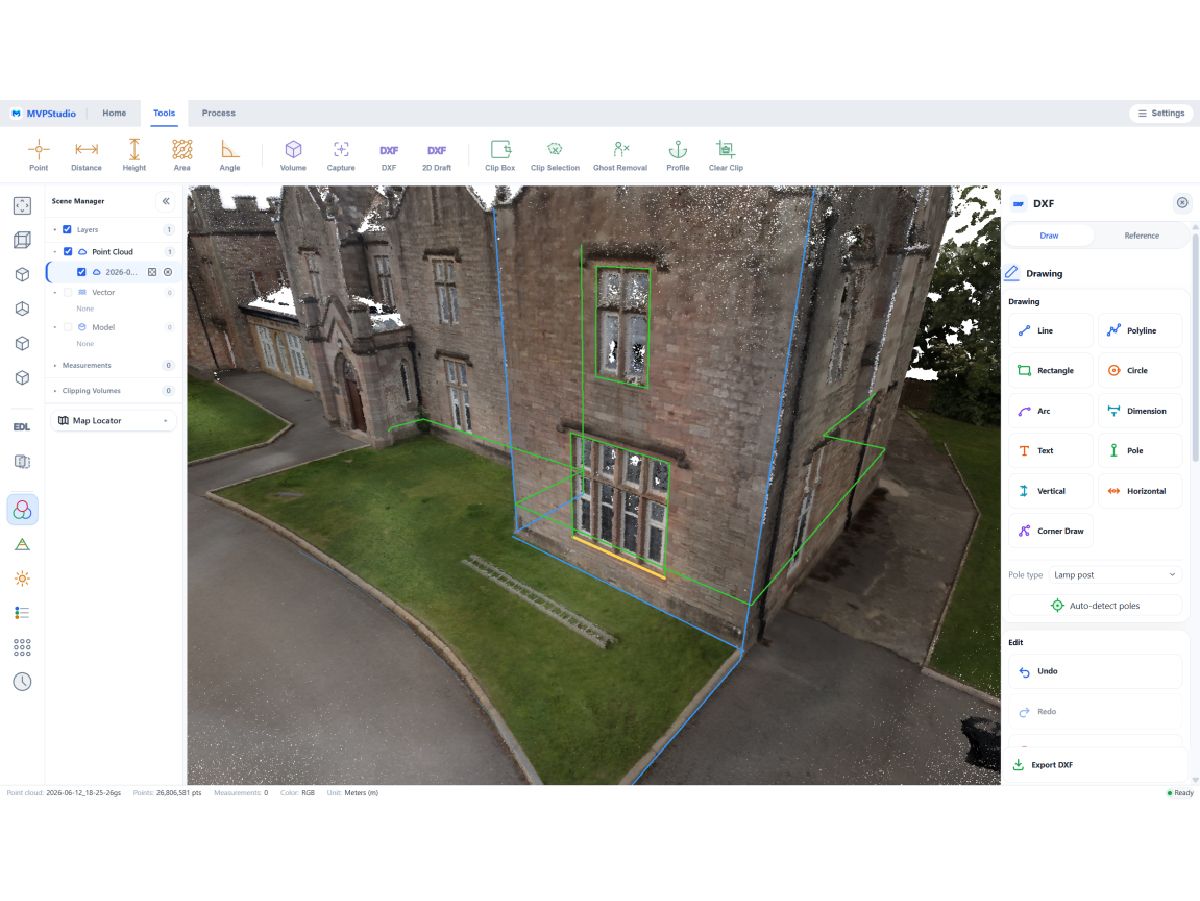Select the Distance measurement tool

86,155
